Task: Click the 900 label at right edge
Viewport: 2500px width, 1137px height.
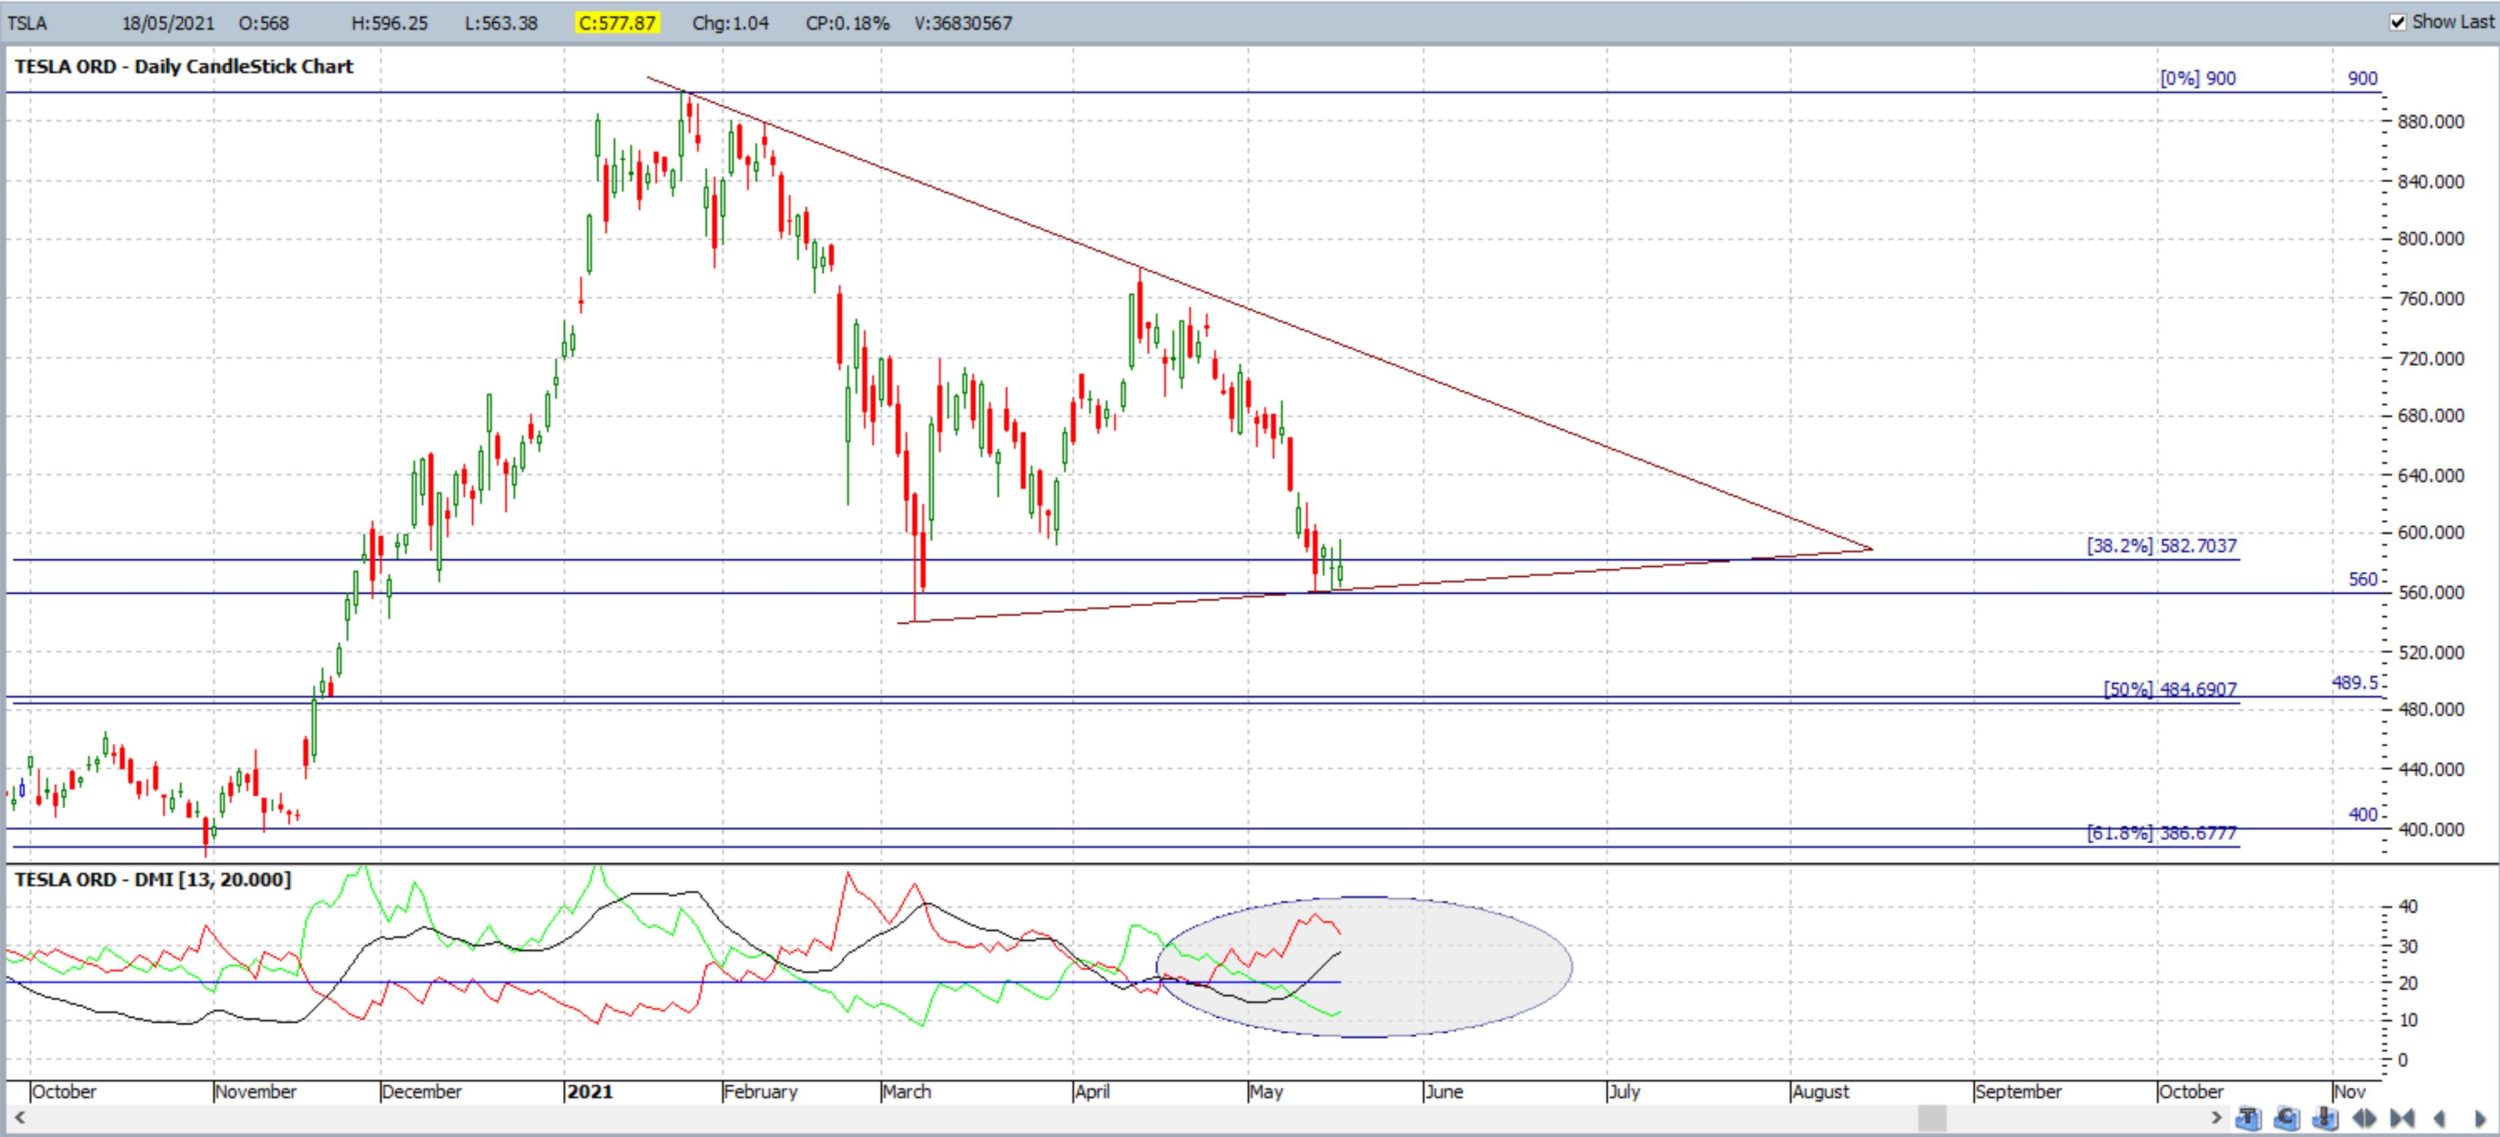Action: (2362, 78)
